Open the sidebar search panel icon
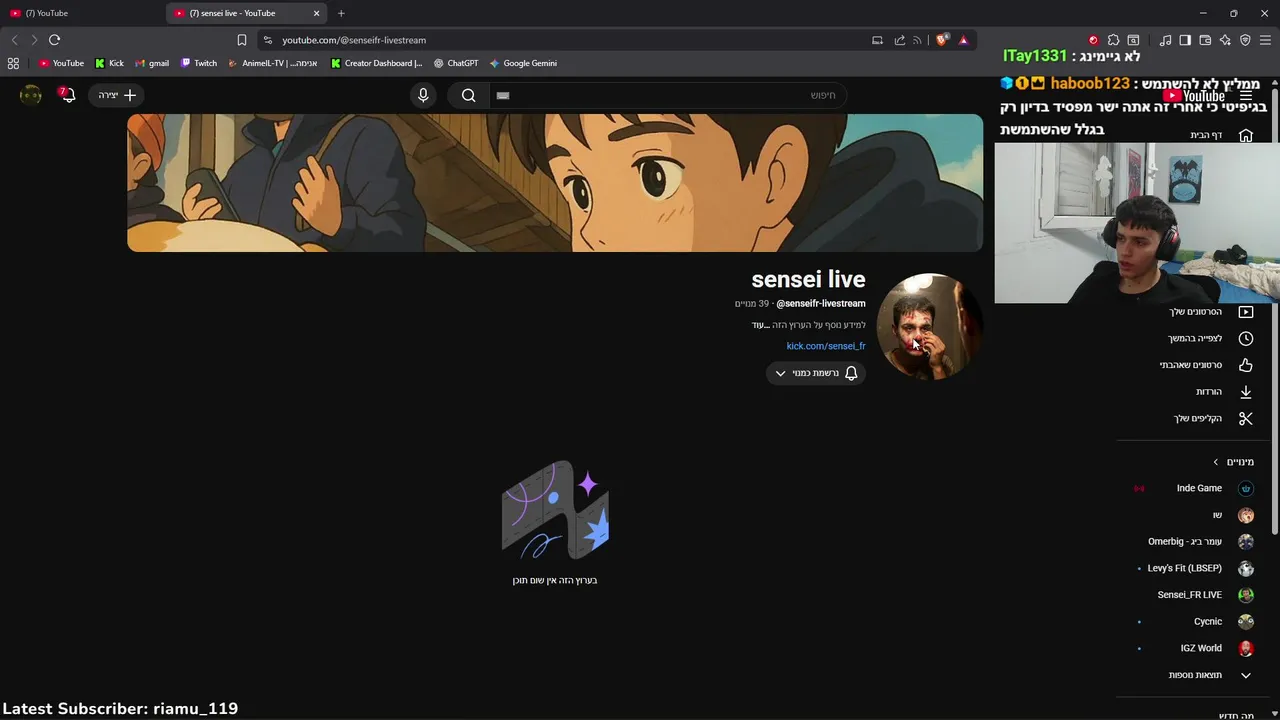The width and height of the screenshot is (1280, 720). click(x=1133, y=40)
